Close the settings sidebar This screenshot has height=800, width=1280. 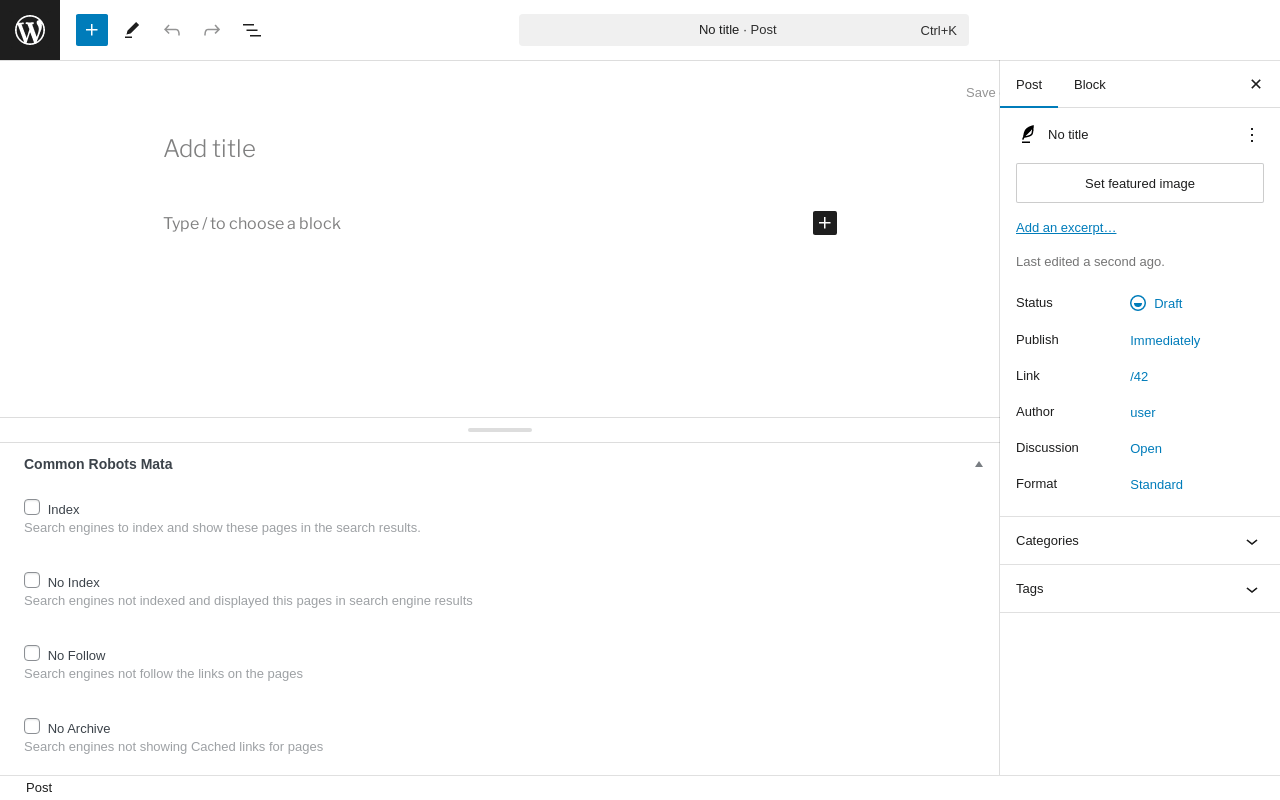(x=1256, y=84)
